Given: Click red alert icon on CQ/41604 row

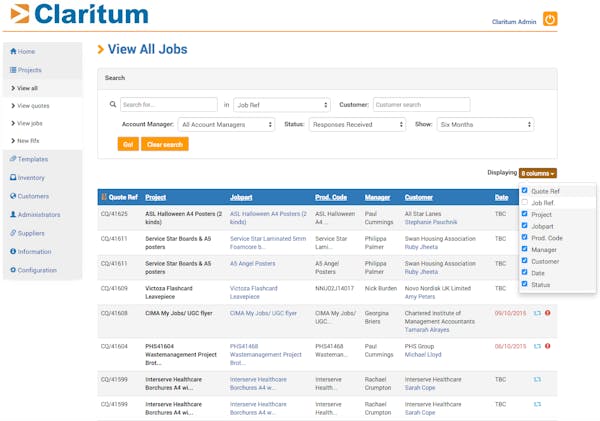Looking at the screenshot, I should [x=548, y=346].
